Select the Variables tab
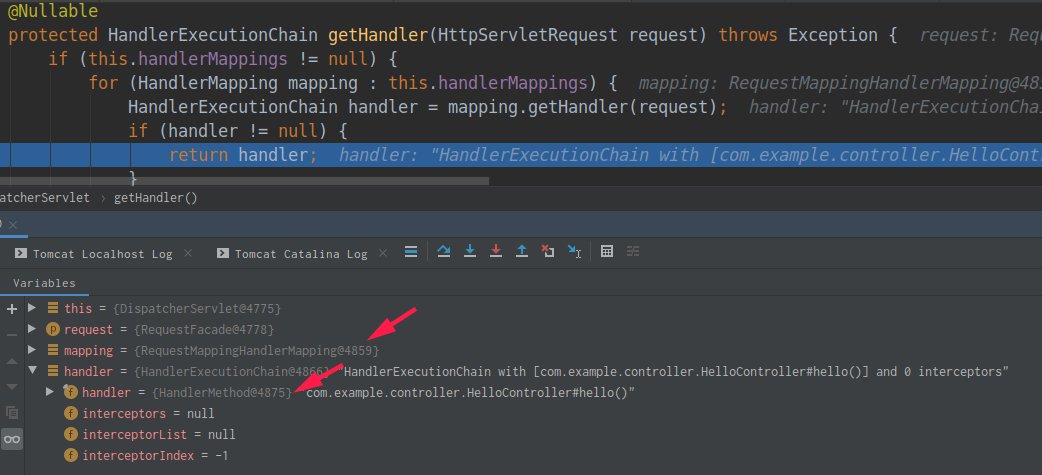Viewport: 1042px width, 475px height. tap(43, 283)
